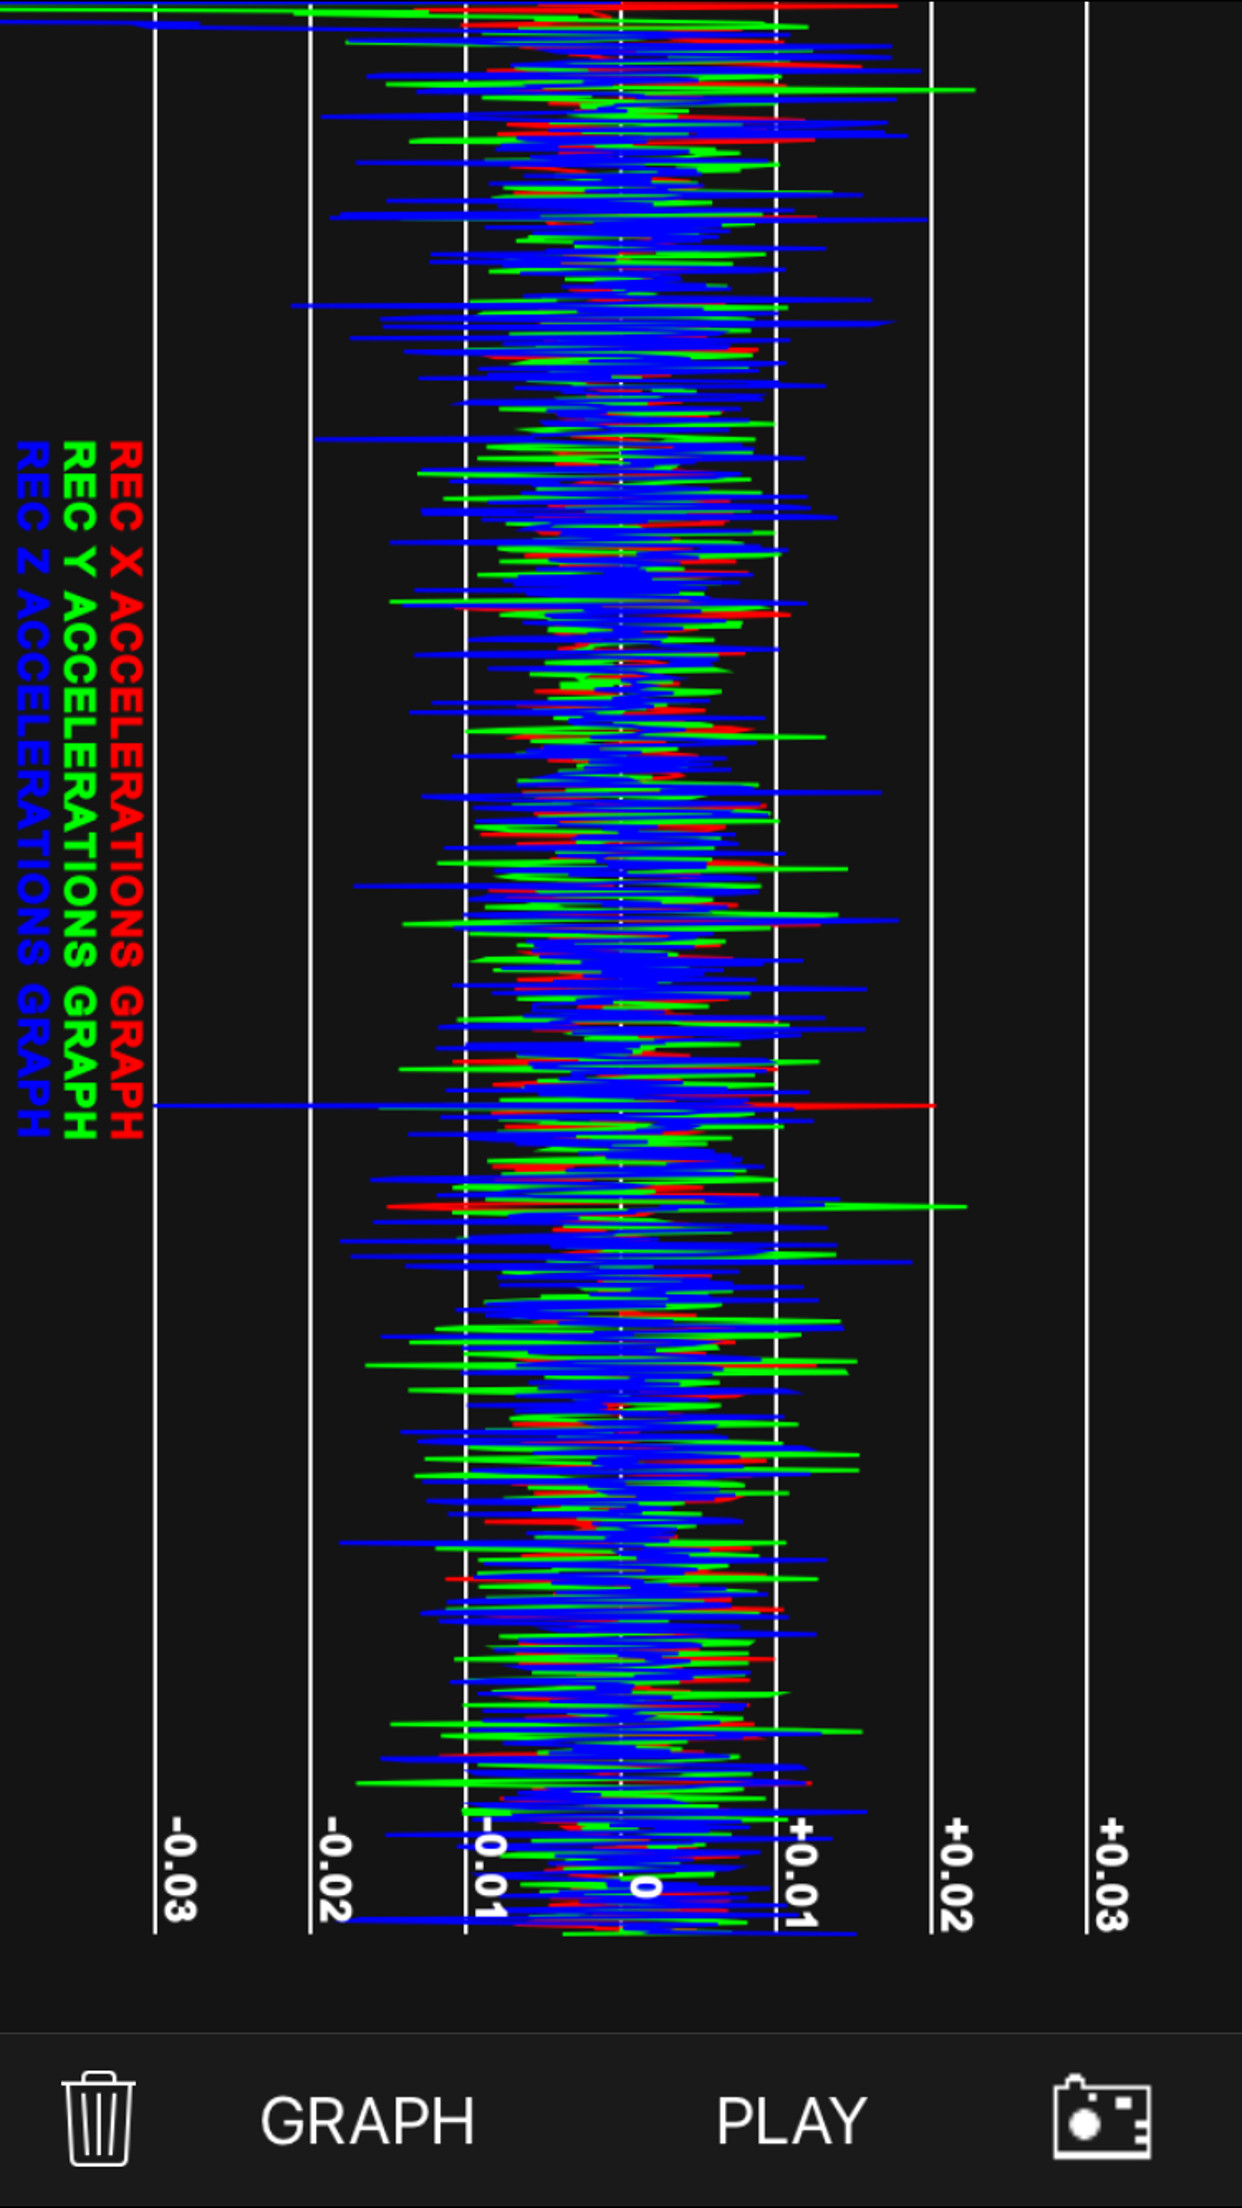The image size is (1242, 2208).
Task: Tap the camera snapshot icon
Action: tap(1101, 2118)
